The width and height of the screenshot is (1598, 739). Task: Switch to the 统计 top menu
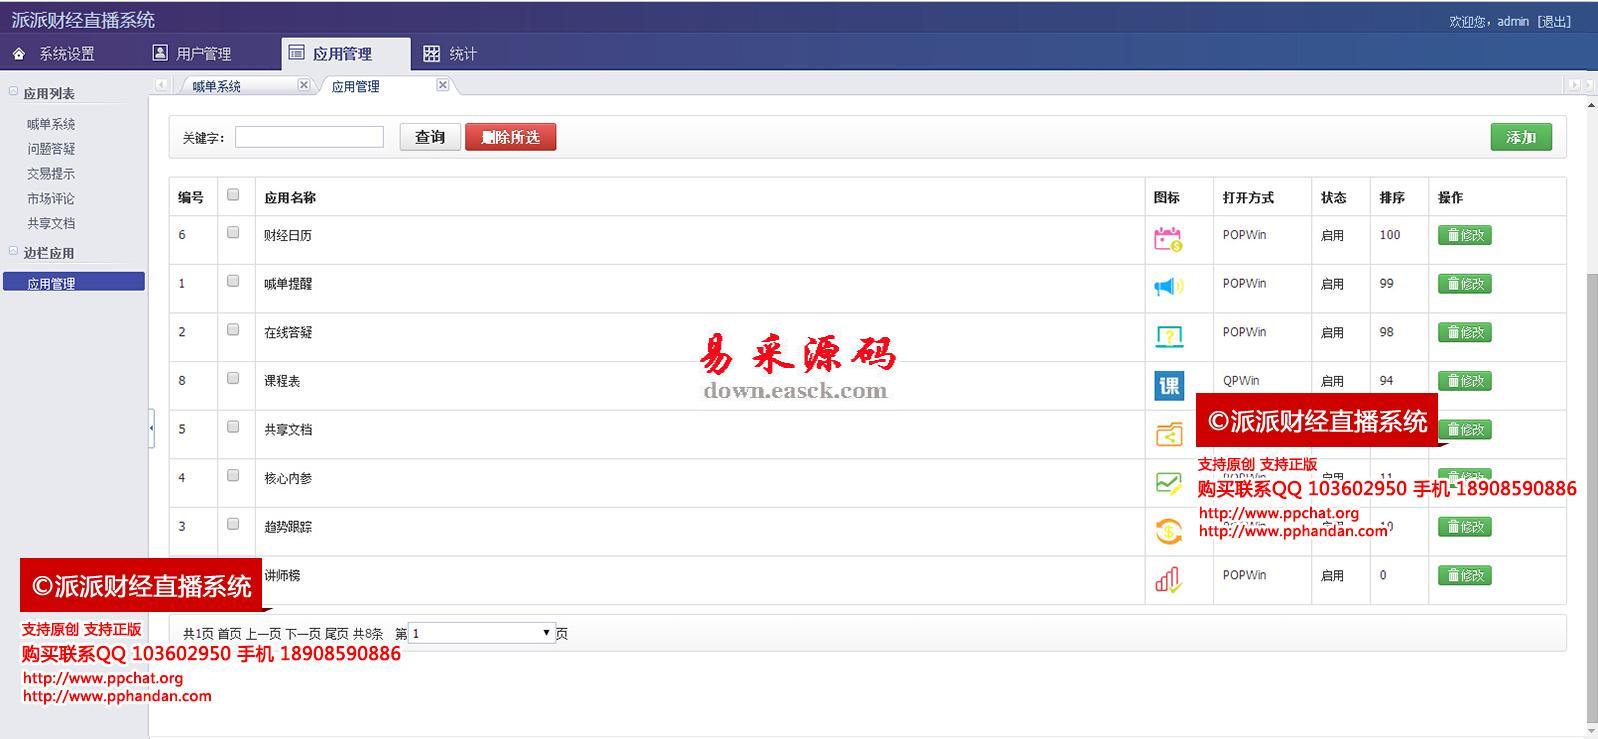450,54
